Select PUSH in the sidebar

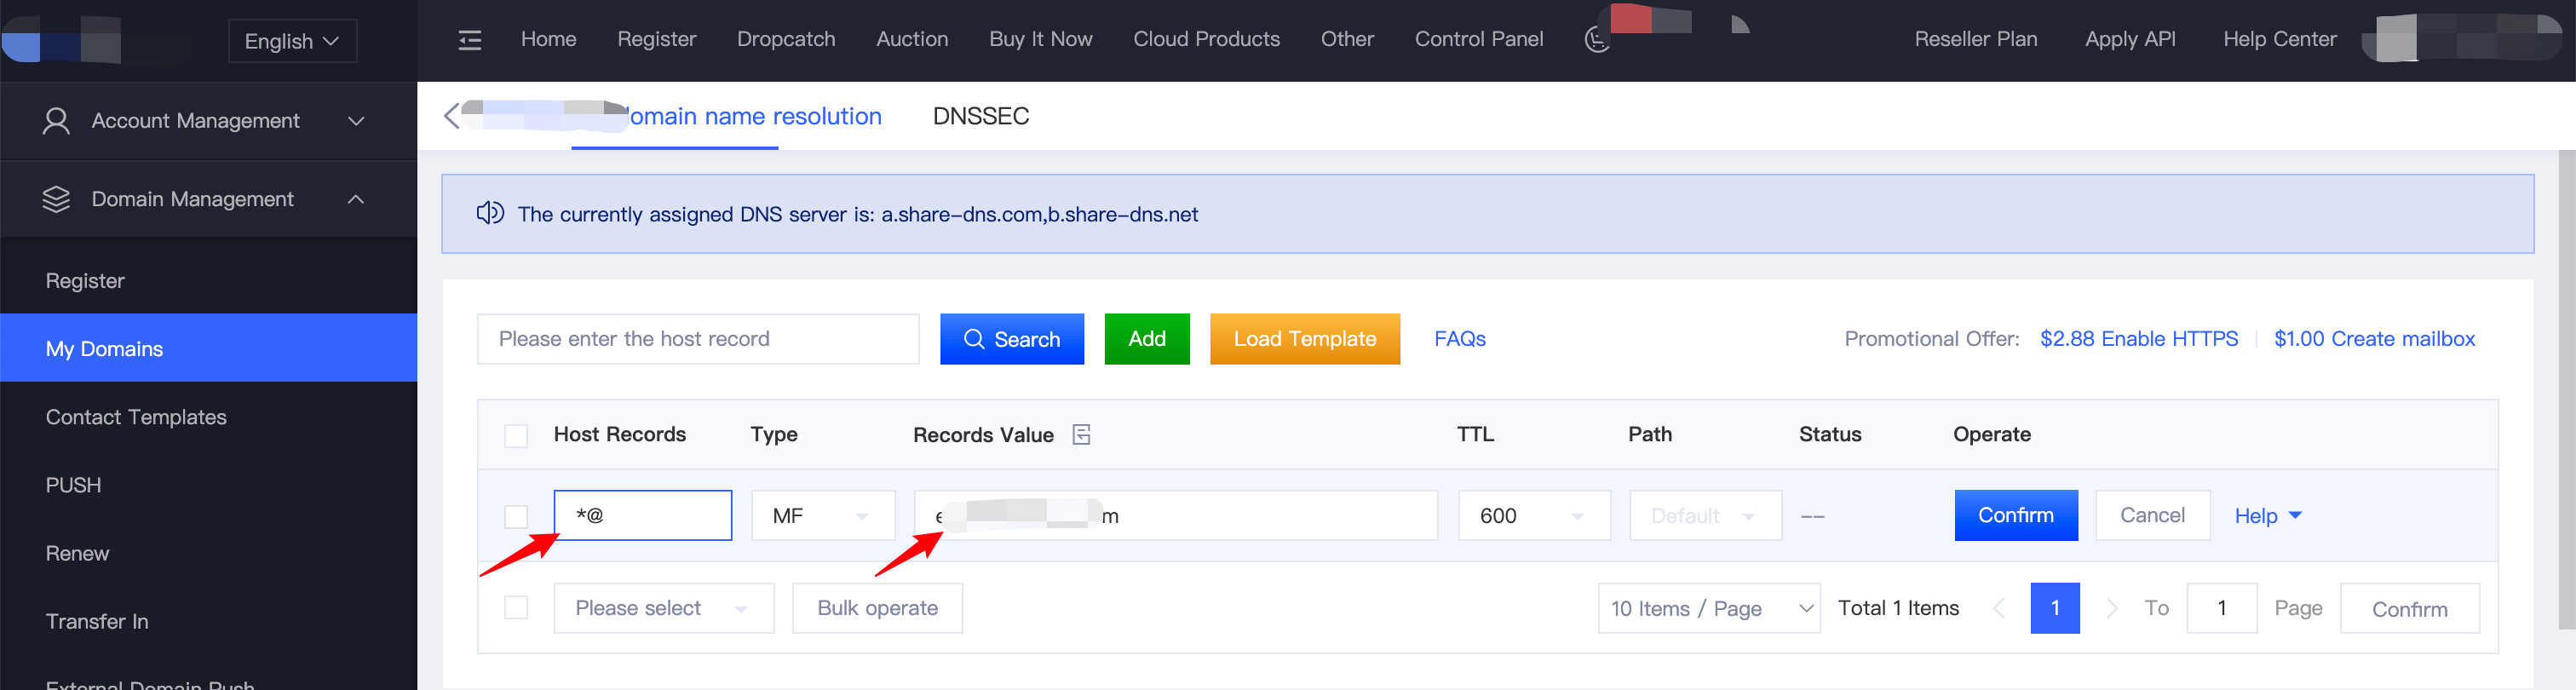click(208, 485)
